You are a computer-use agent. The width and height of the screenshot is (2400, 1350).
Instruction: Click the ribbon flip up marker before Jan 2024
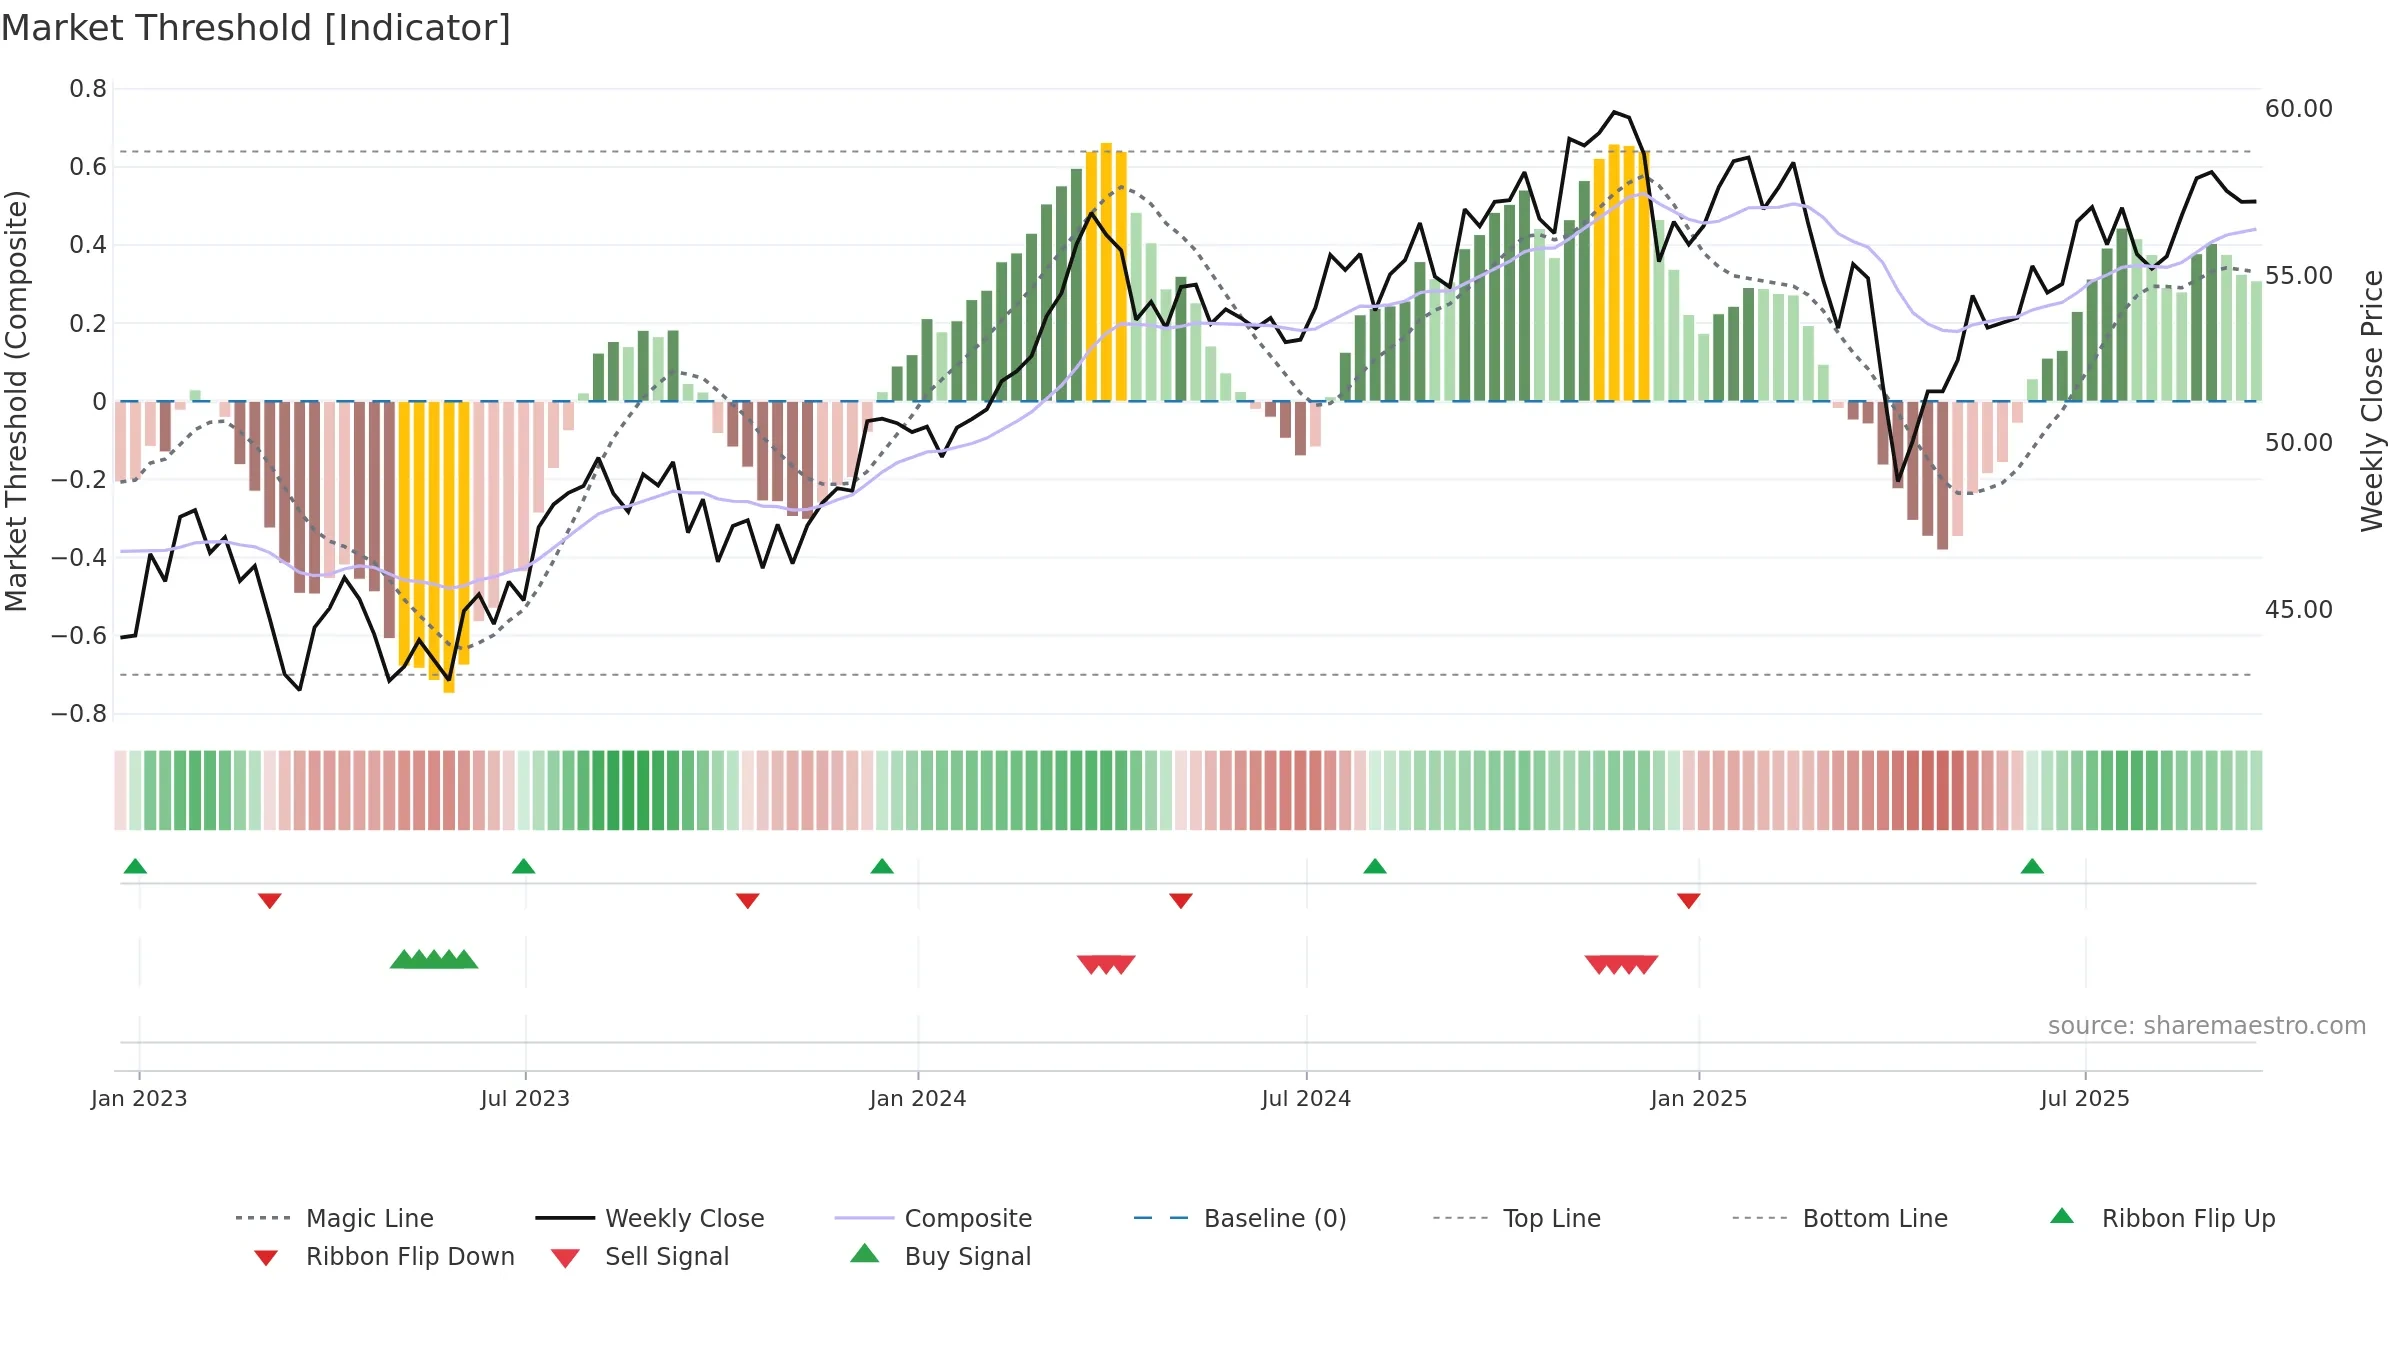coord(882,866)
